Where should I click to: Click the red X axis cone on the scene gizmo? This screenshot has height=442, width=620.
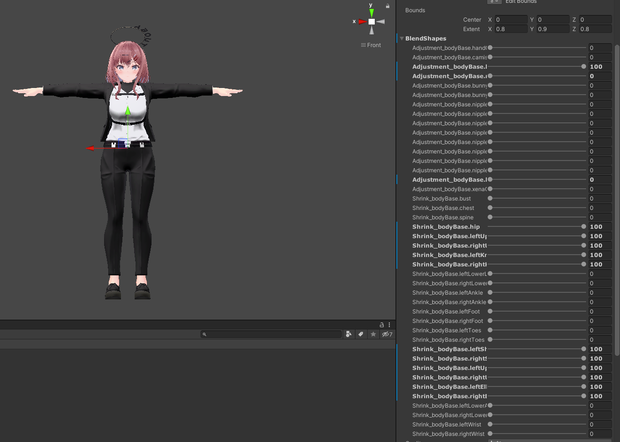362,22
